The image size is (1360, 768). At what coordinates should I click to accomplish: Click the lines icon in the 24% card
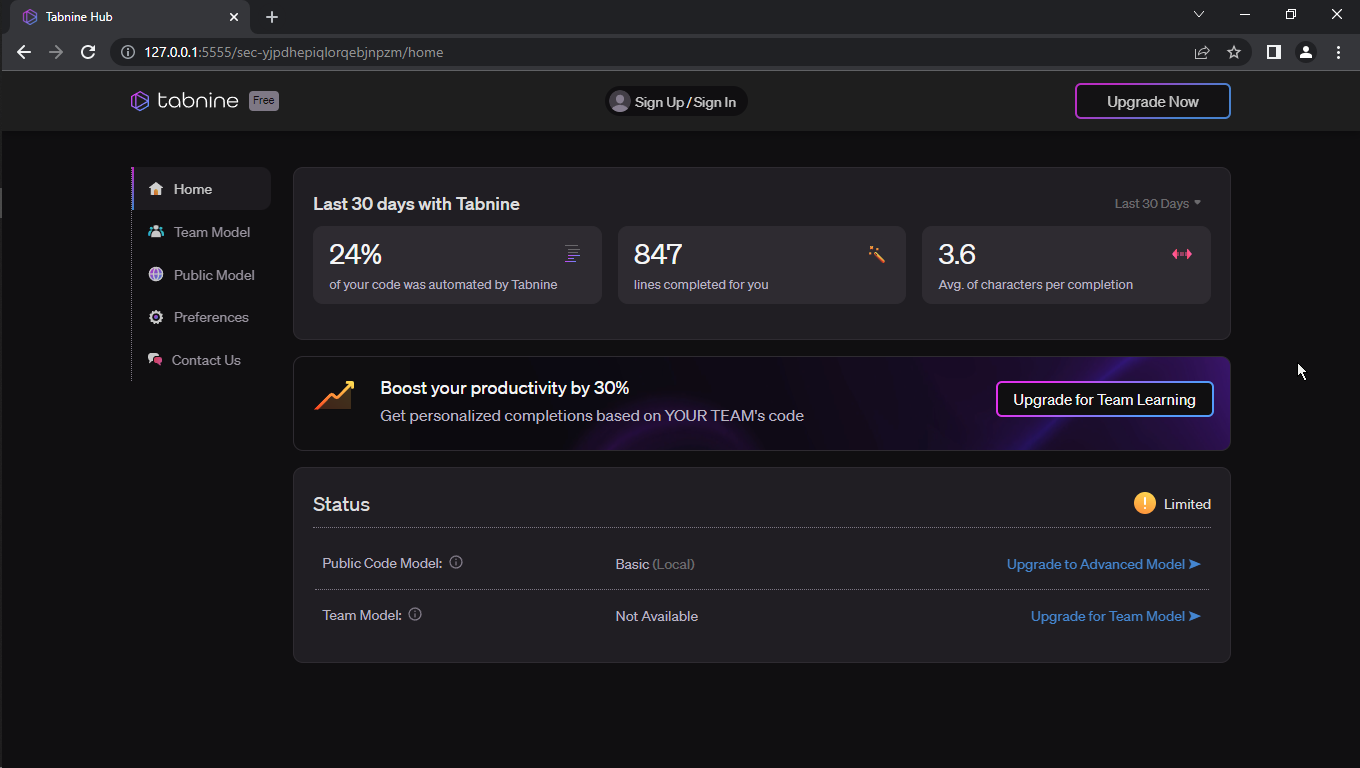(573, 254)
